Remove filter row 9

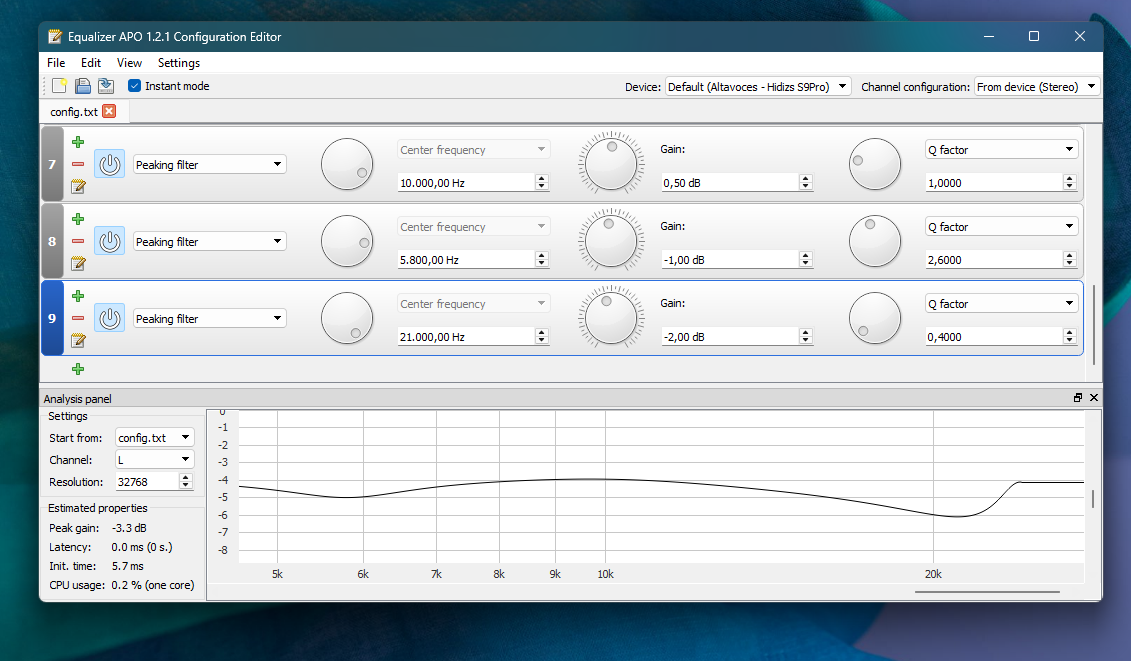[78, 318]
